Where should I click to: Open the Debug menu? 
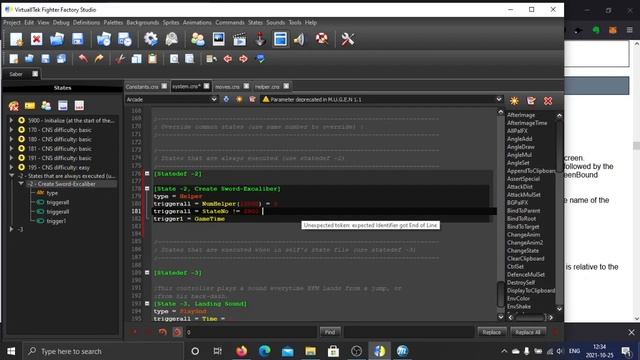pyautogui.click(x=61, y=22)
